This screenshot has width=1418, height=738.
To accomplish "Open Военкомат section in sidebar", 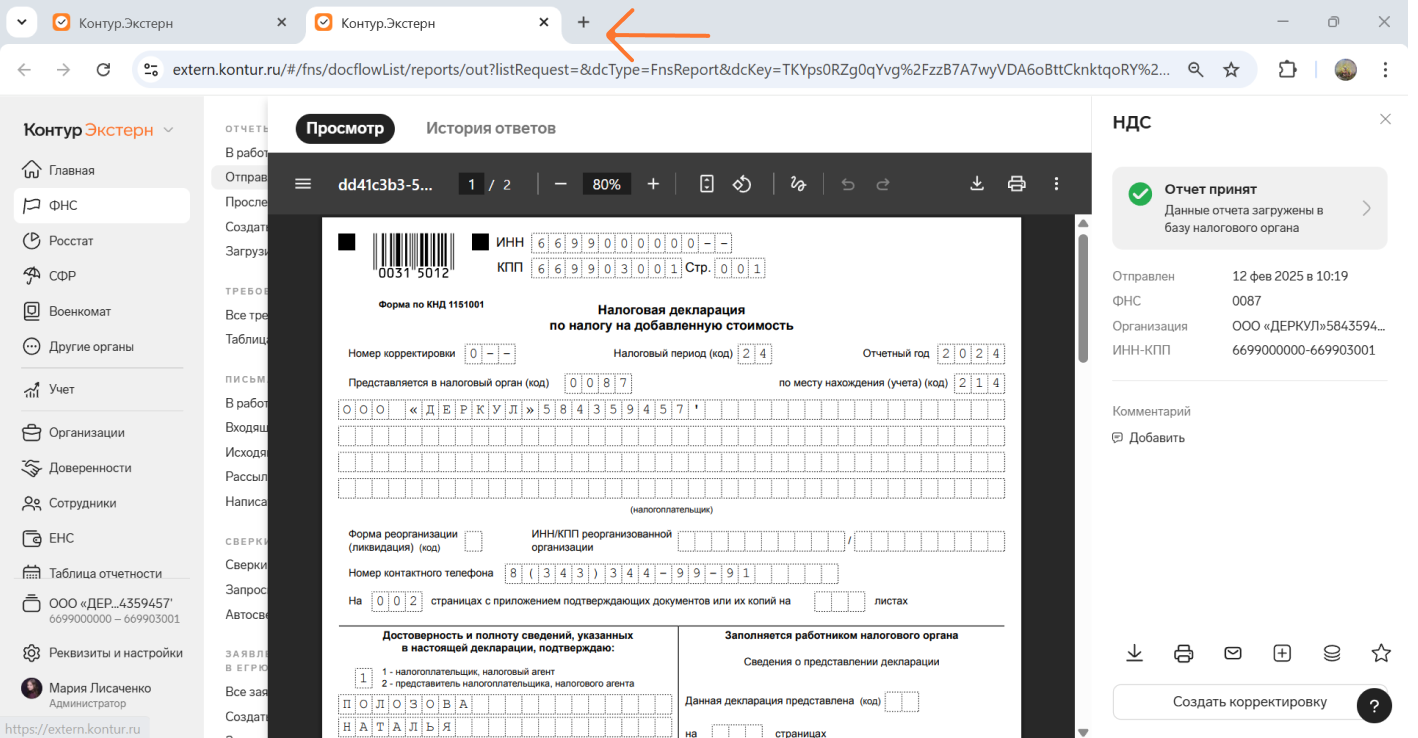I will pyautogui.click(x=101, y=311).
